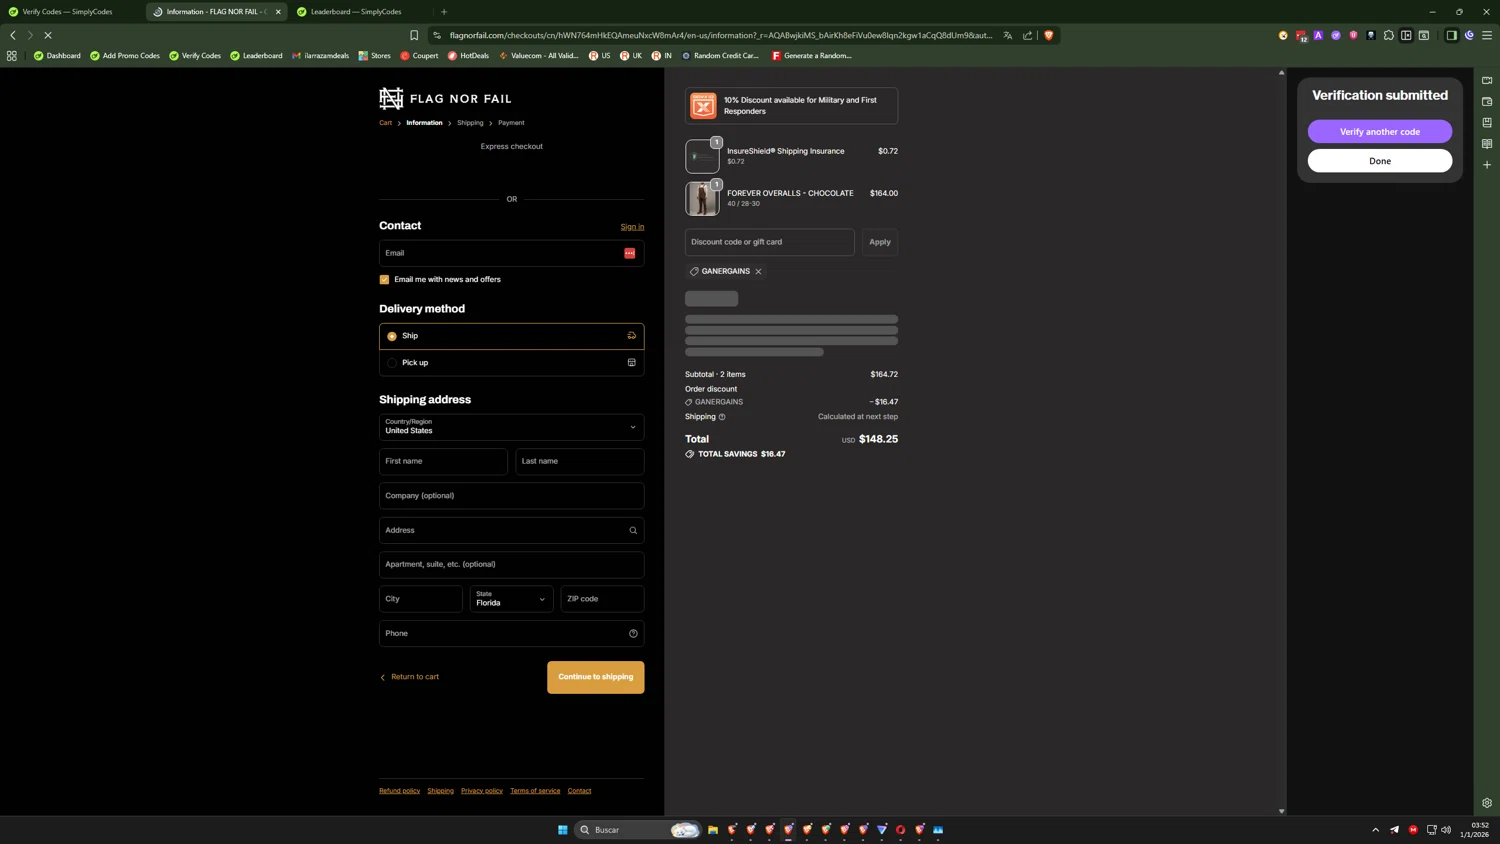
Task: Click the address search magnifier icon
Action: click(x=633, y=530)
